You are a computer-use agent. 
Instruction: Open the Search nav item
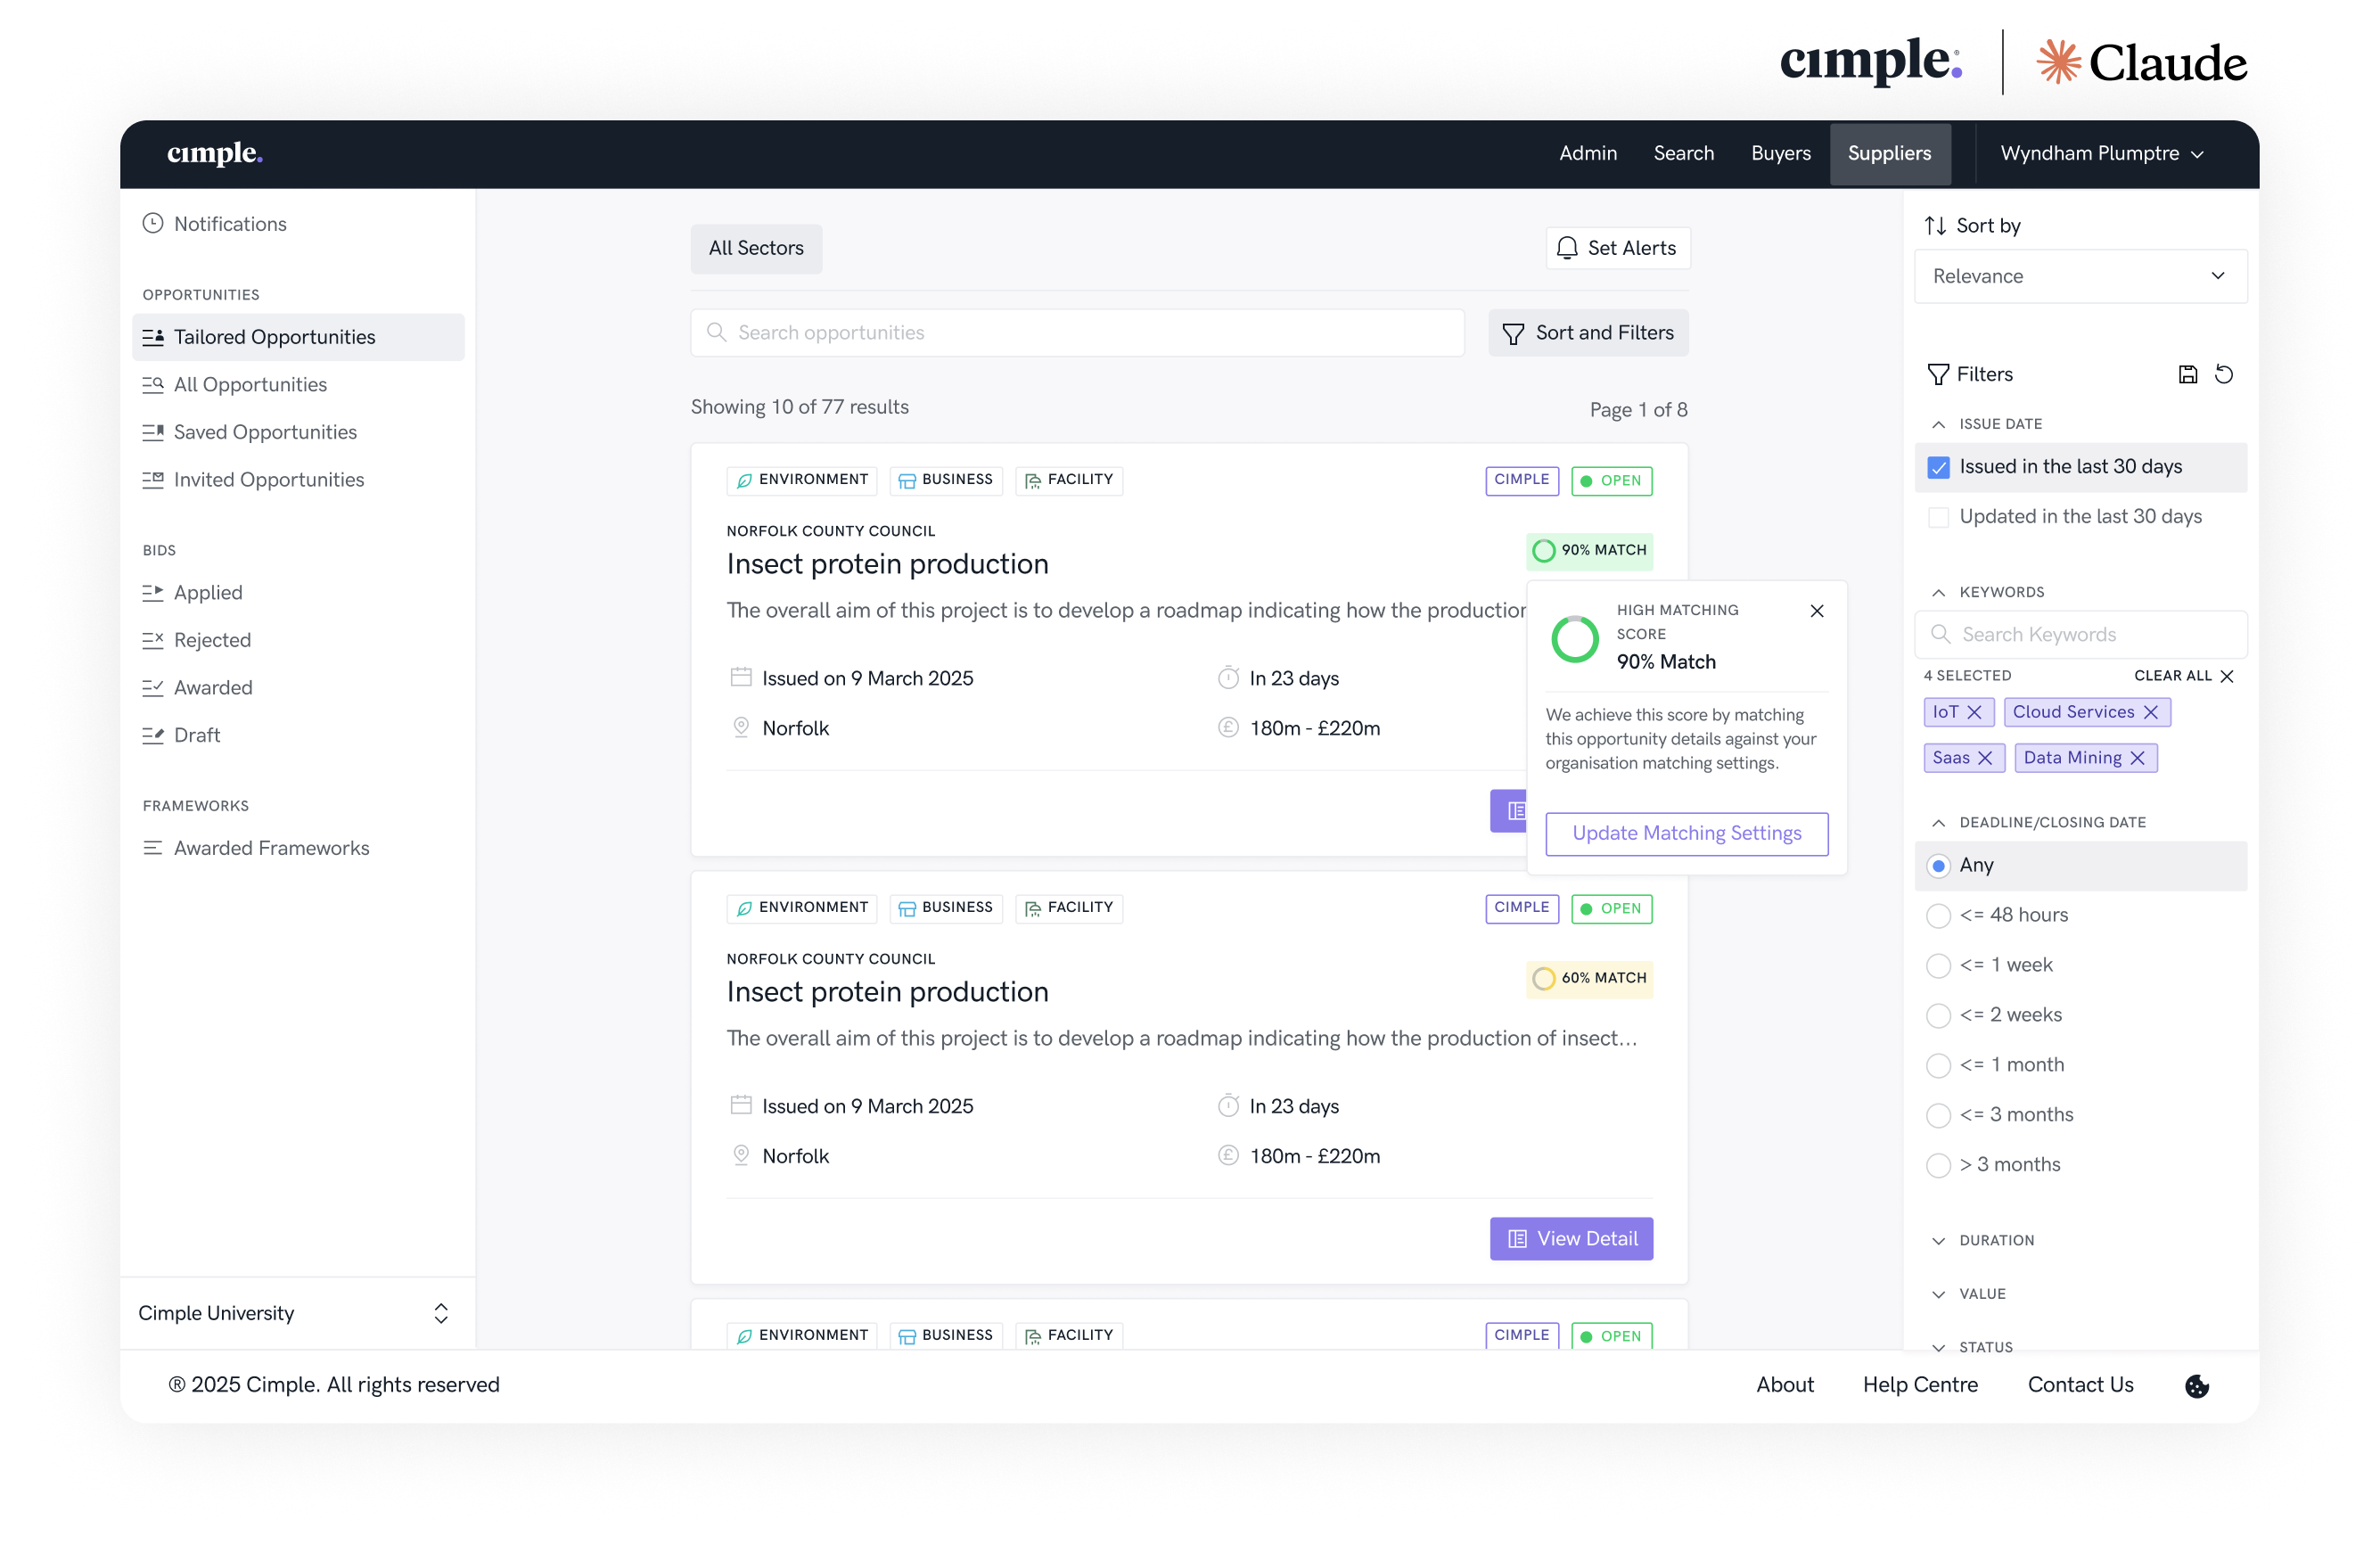tap(1684, 153)
